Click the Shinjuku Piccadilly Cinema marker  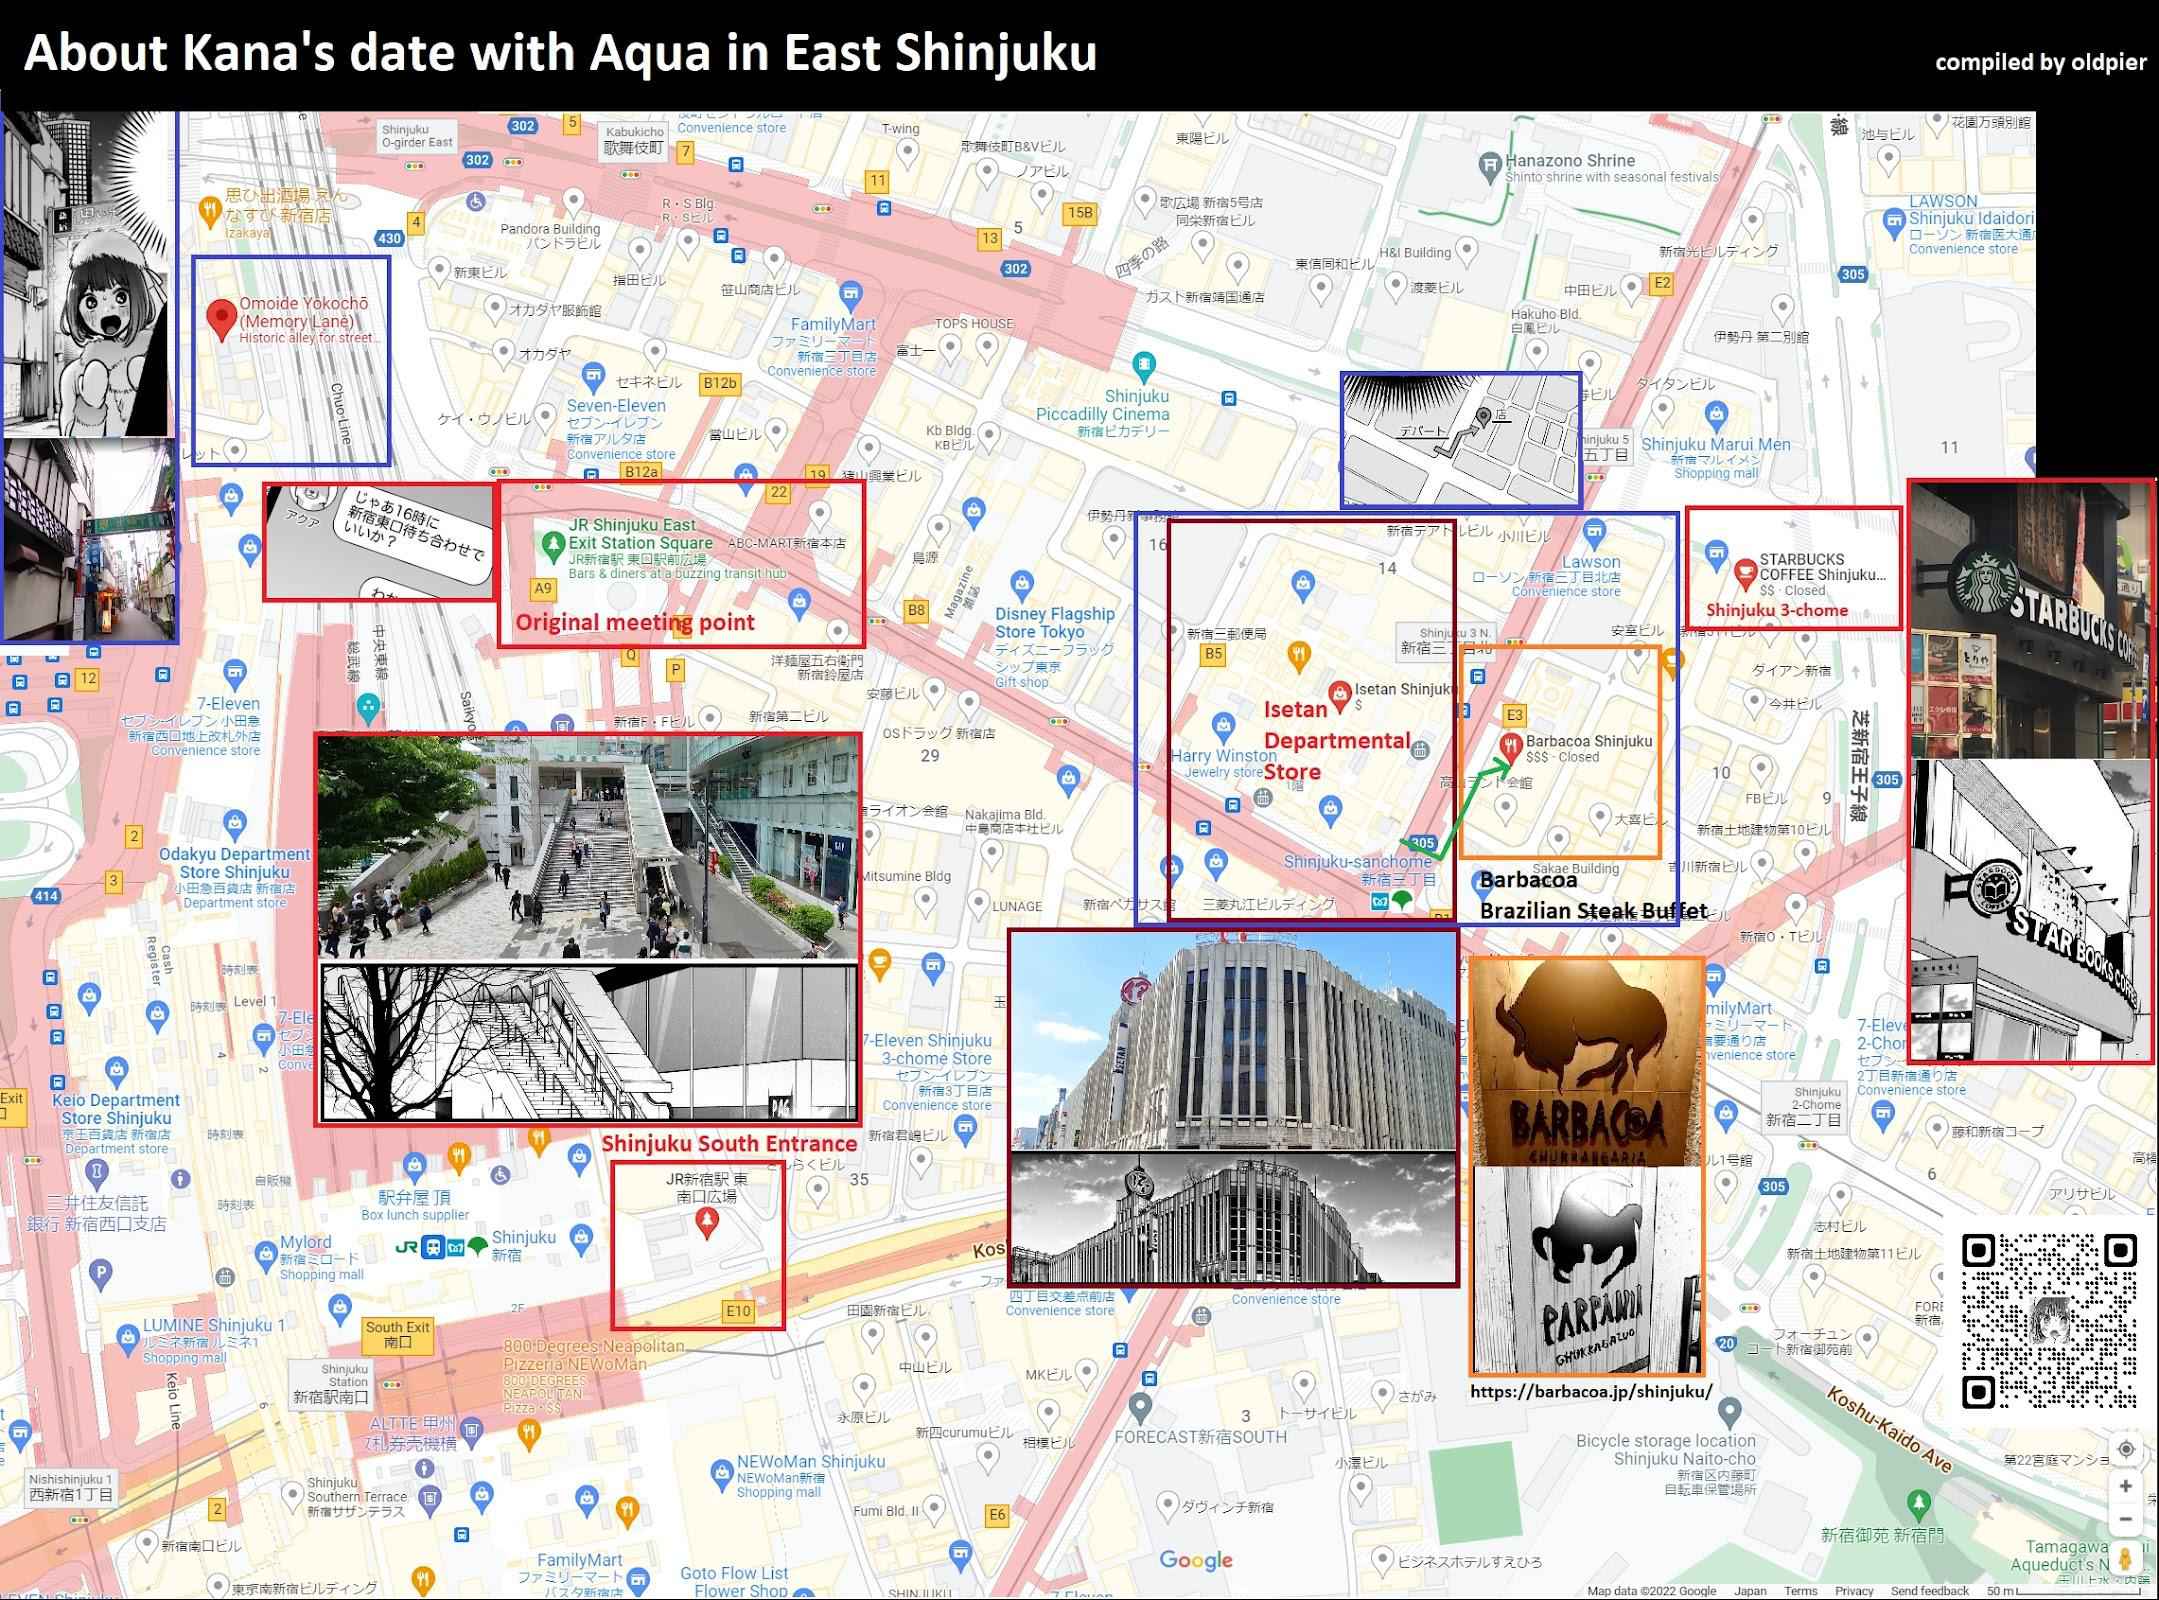1144,365
